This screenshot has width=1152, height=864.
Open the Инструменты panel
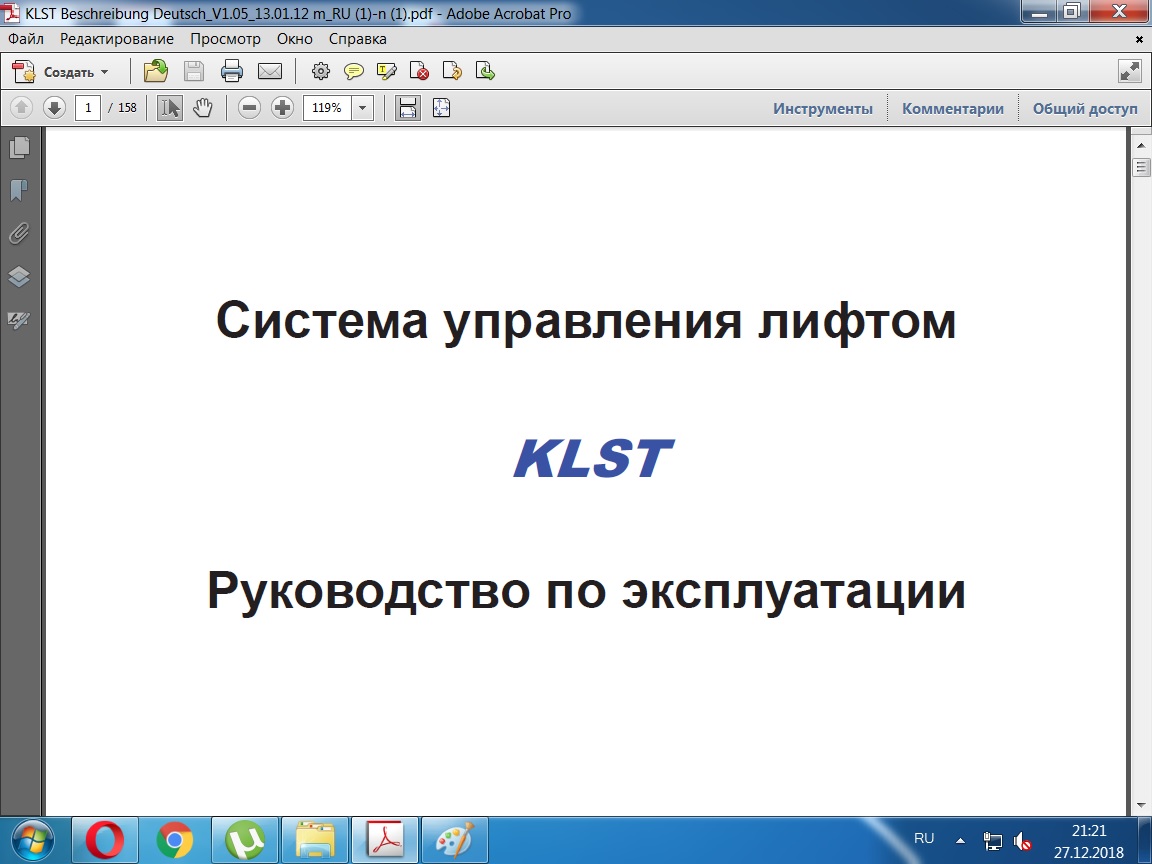tap(823, 109)
